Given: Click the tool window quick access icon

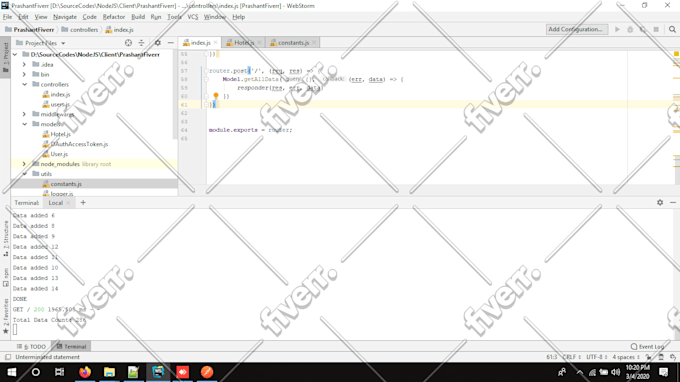Looking at the screenshot, I should (x=8, y=357).
